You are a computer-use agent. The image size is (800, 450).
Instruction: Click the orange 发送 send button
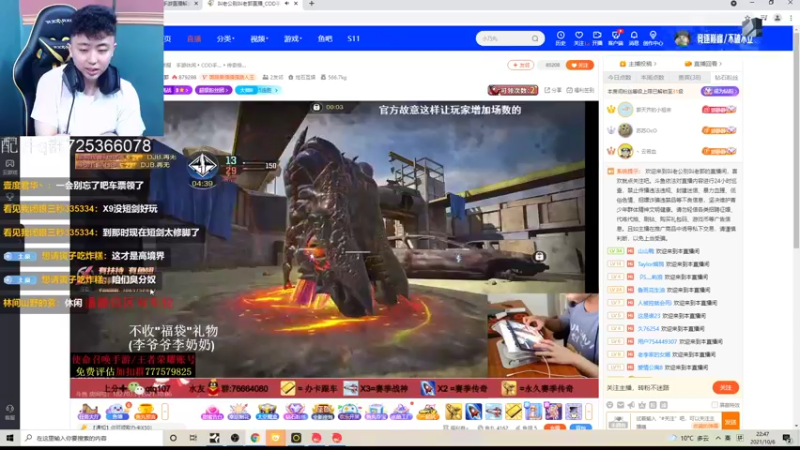pos(731,422)
